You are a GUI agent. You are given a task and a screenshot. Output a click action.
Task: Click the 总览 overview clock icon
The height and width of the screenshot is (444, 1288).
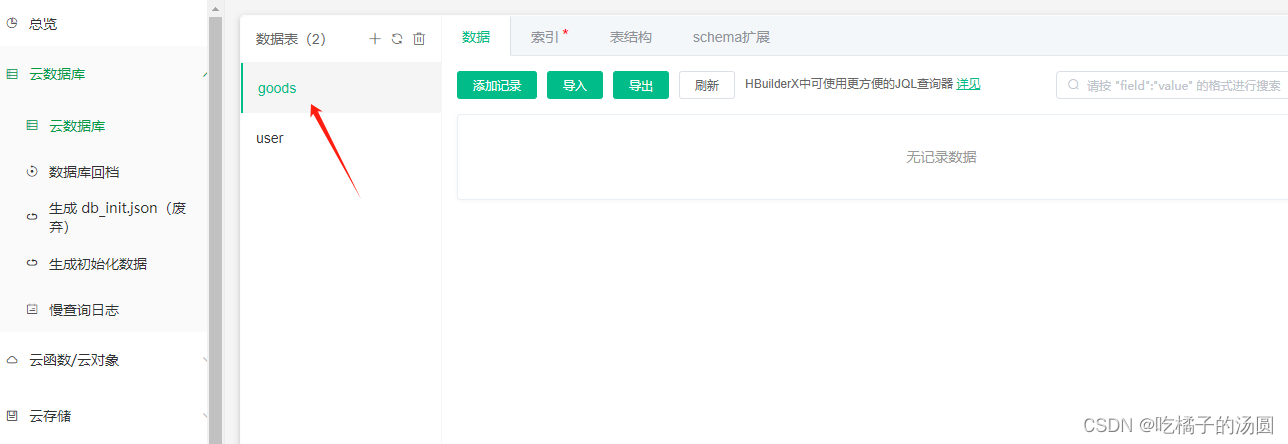click(13, 23)
